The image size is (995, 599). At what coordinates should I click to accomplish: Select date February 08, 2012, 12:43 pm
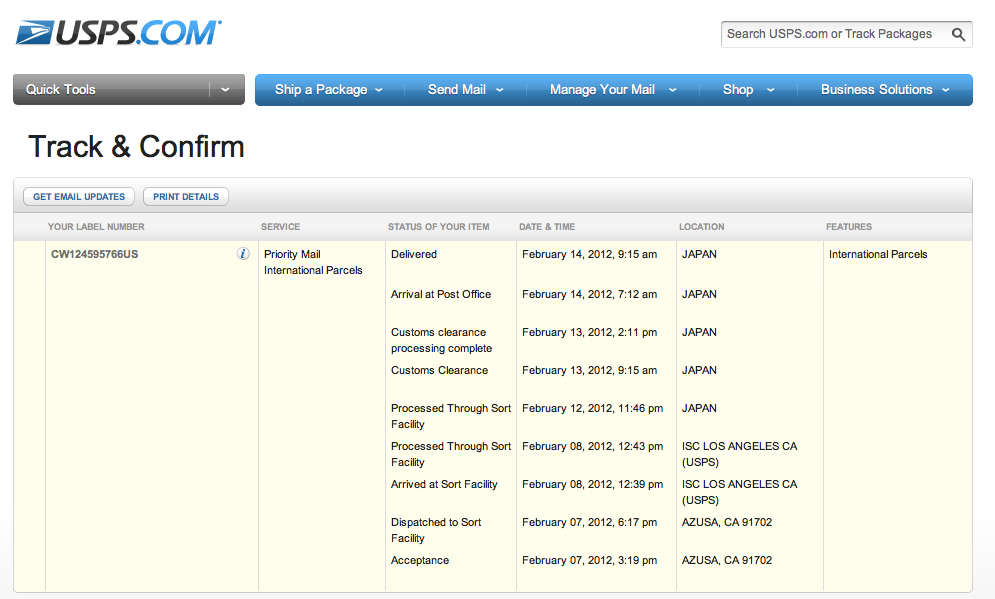[593, 447]
